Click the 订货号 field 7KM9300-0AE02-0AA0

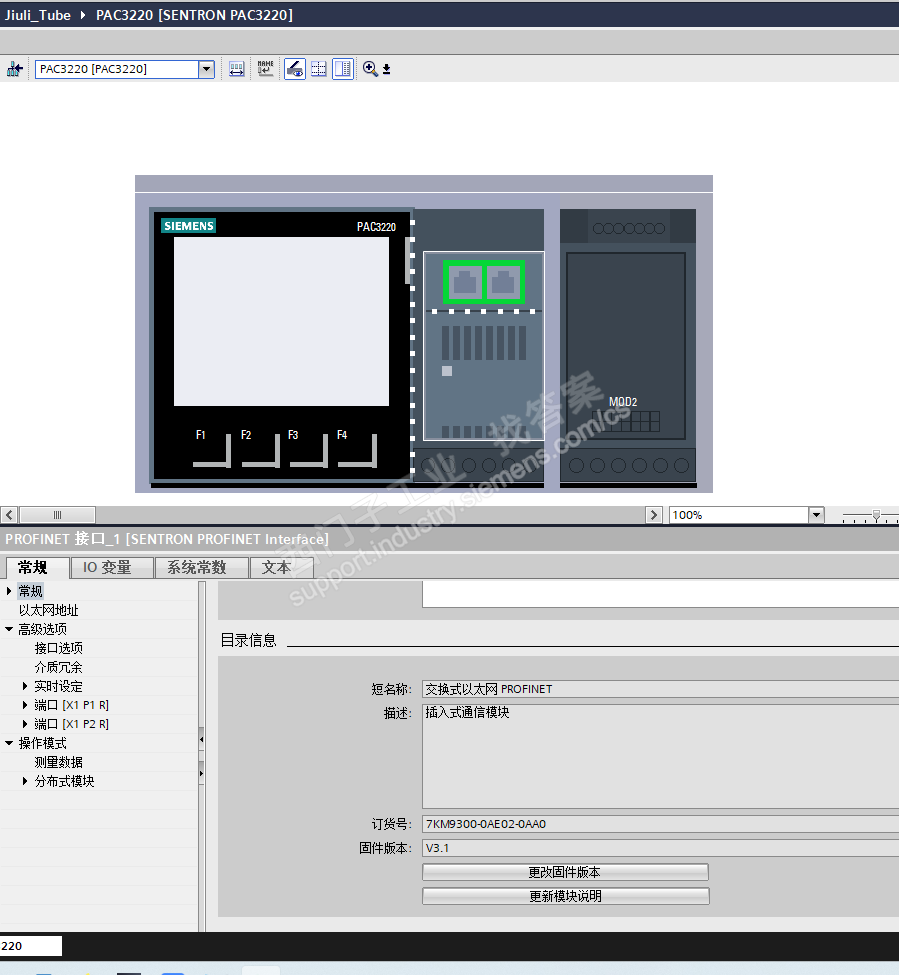pyautogui.click(x=660, y=824)
